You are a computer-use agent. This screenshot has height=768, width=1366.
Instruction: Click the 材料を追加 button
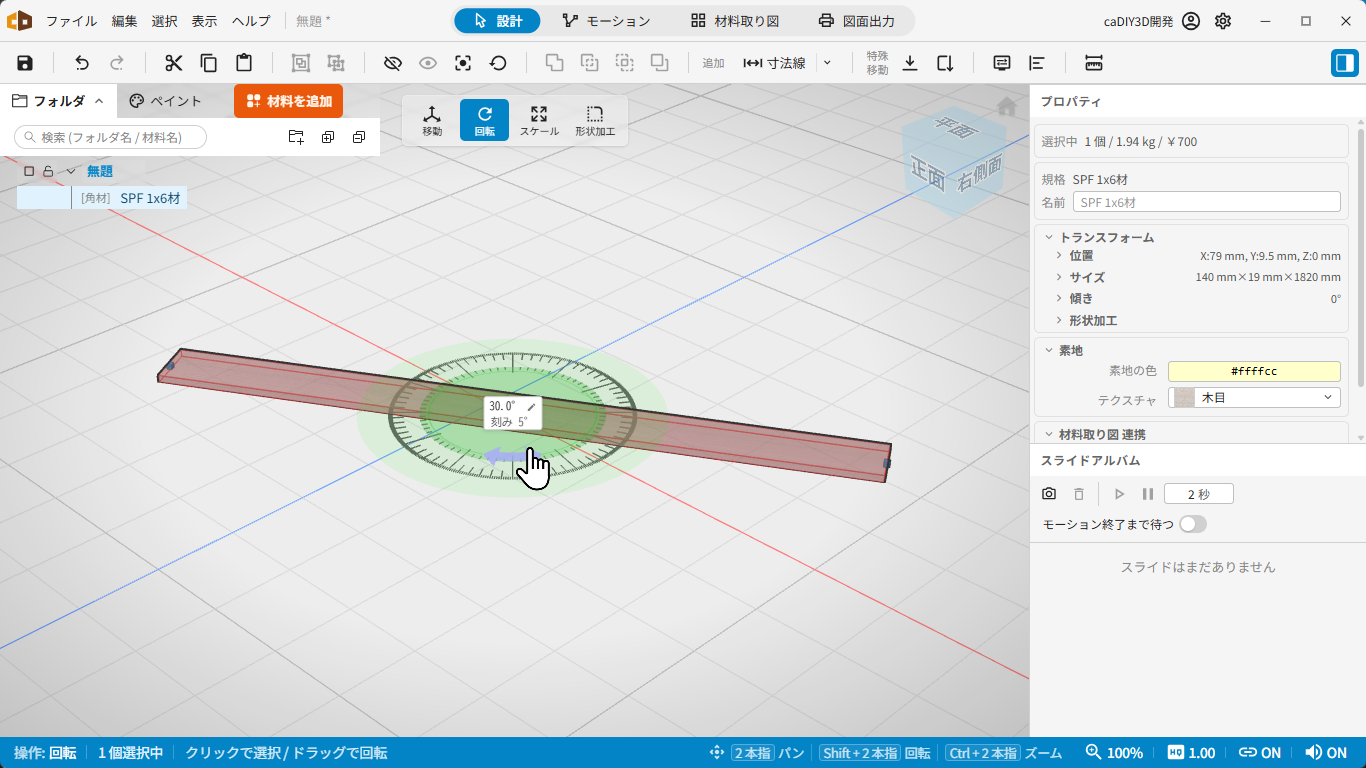289,101
